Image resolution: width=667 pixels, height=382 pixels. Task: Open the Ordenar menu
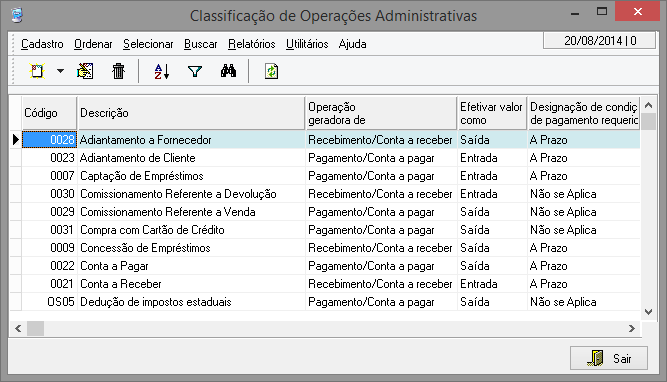tap(93, 44)
